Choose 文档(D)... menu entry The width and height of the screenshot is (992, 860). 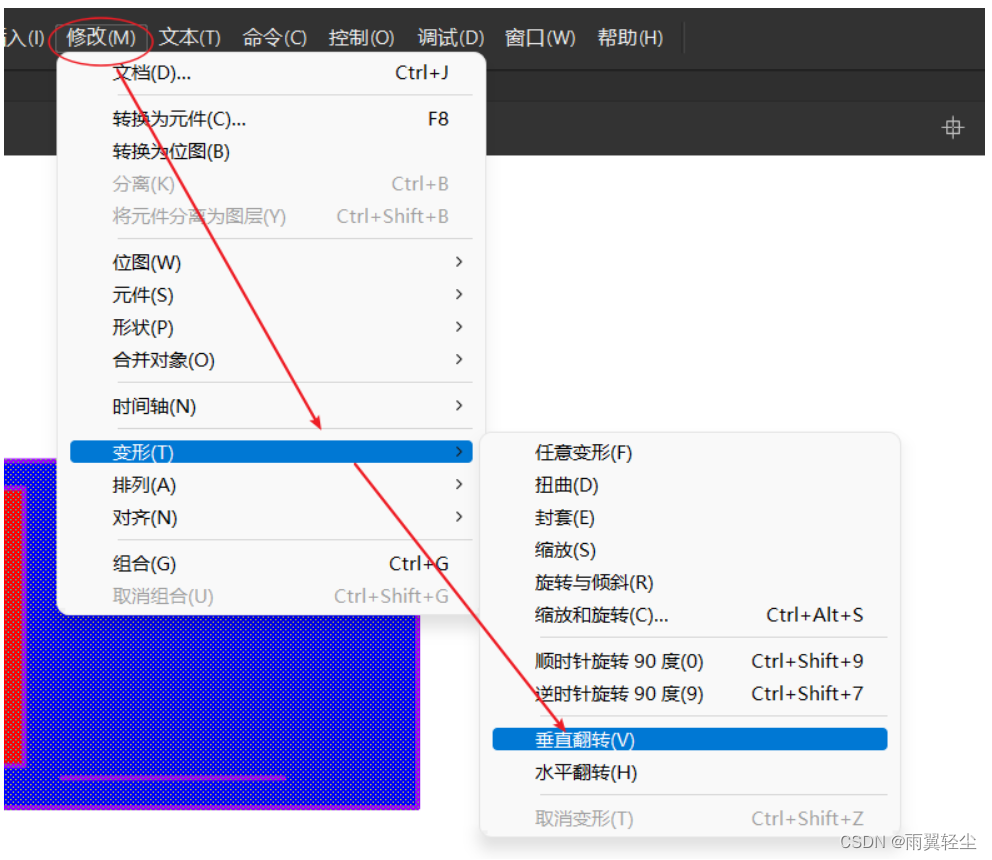tap(271, 73)
